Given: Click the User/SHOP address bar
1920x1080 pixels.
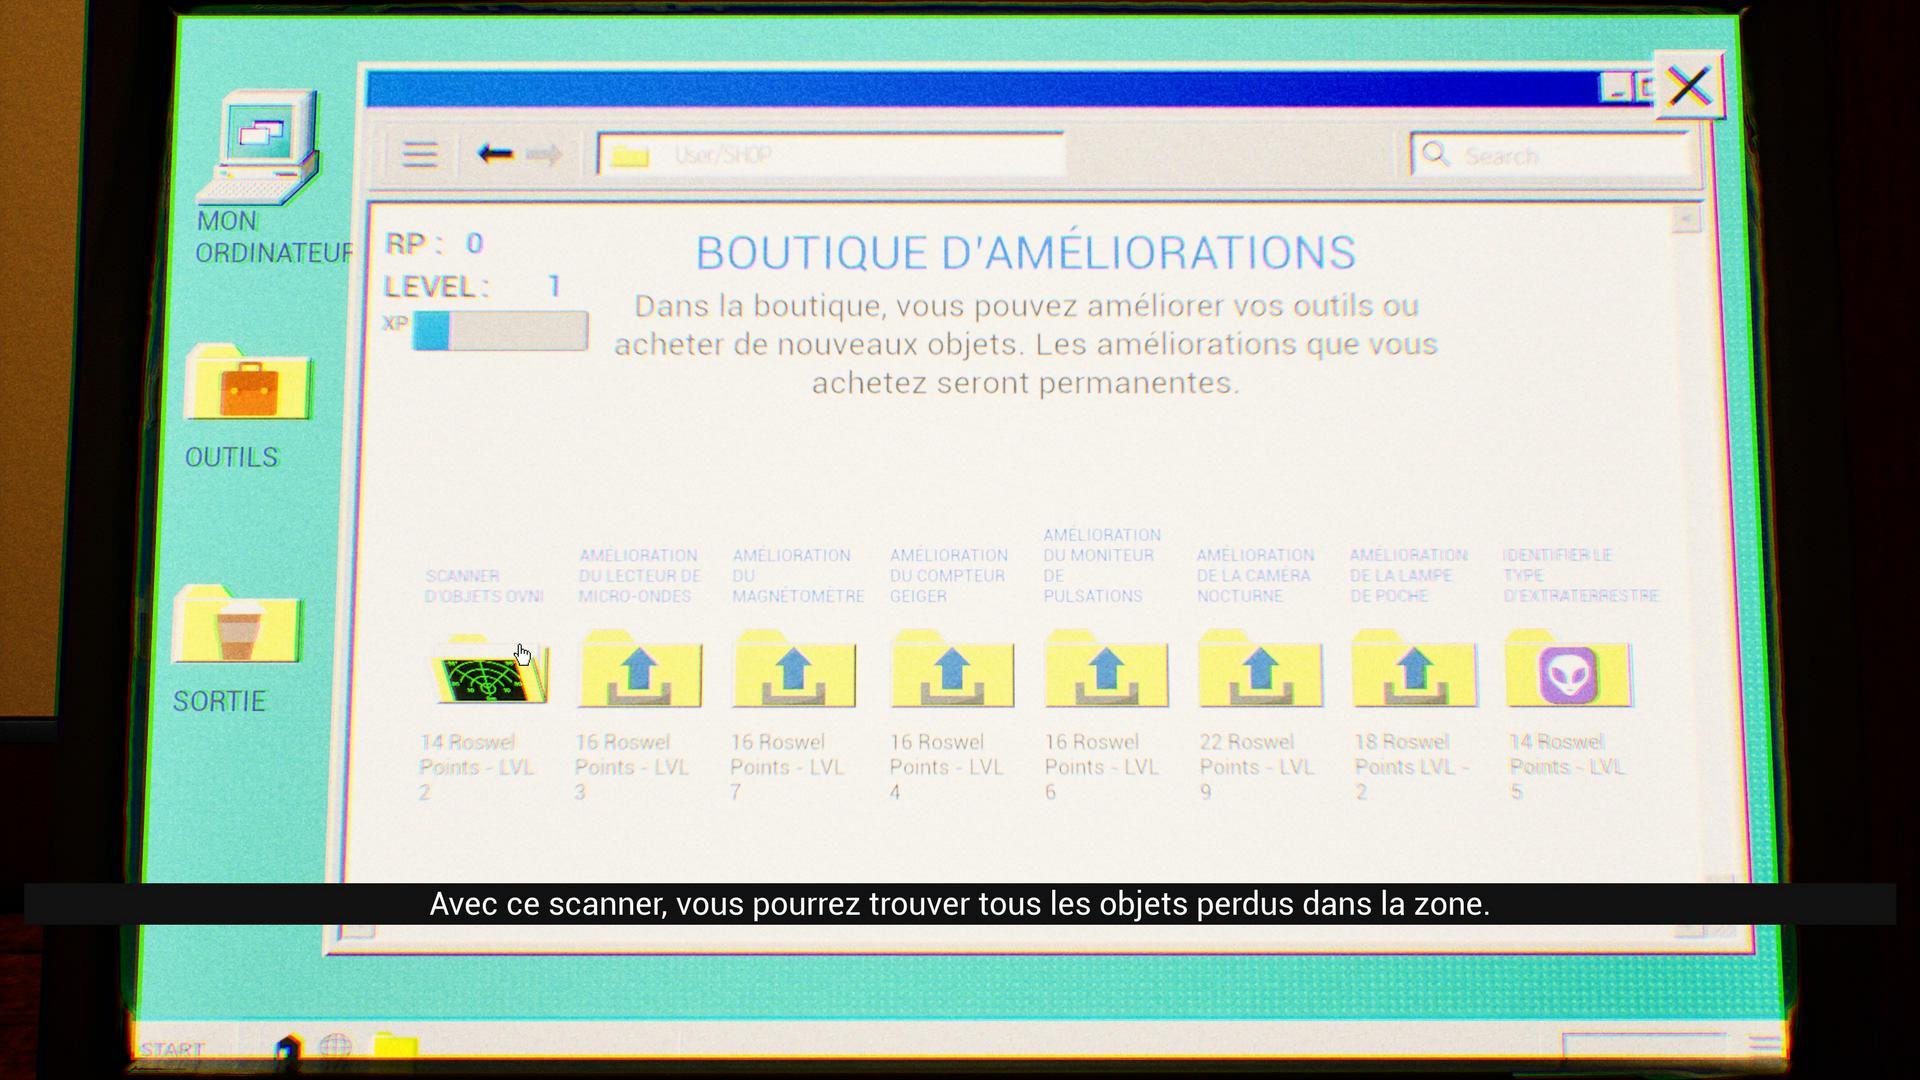Looking at the screenshot, I should (x=830, y=155).
